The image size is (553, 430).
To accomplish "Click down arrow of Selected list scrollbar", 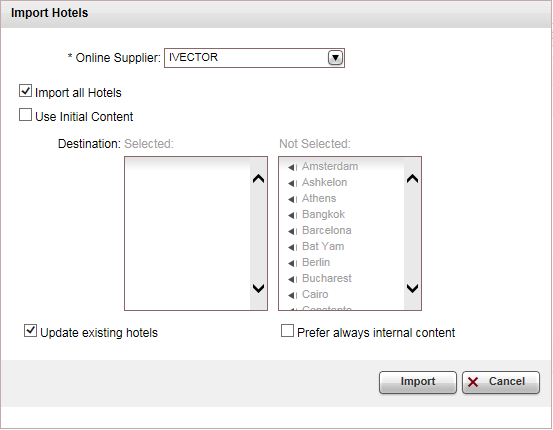I will [259, 288].
